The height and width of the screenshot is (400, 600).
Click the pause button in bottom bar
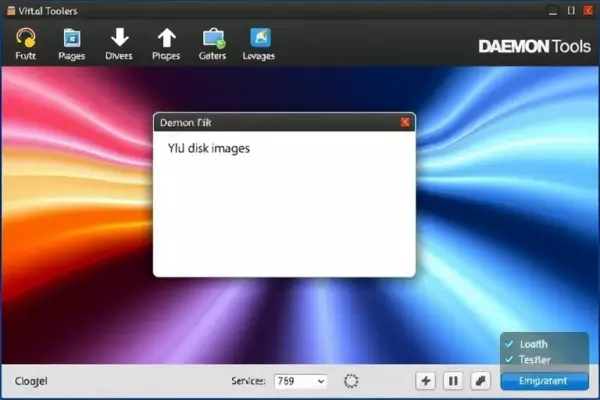pos(453,381)
